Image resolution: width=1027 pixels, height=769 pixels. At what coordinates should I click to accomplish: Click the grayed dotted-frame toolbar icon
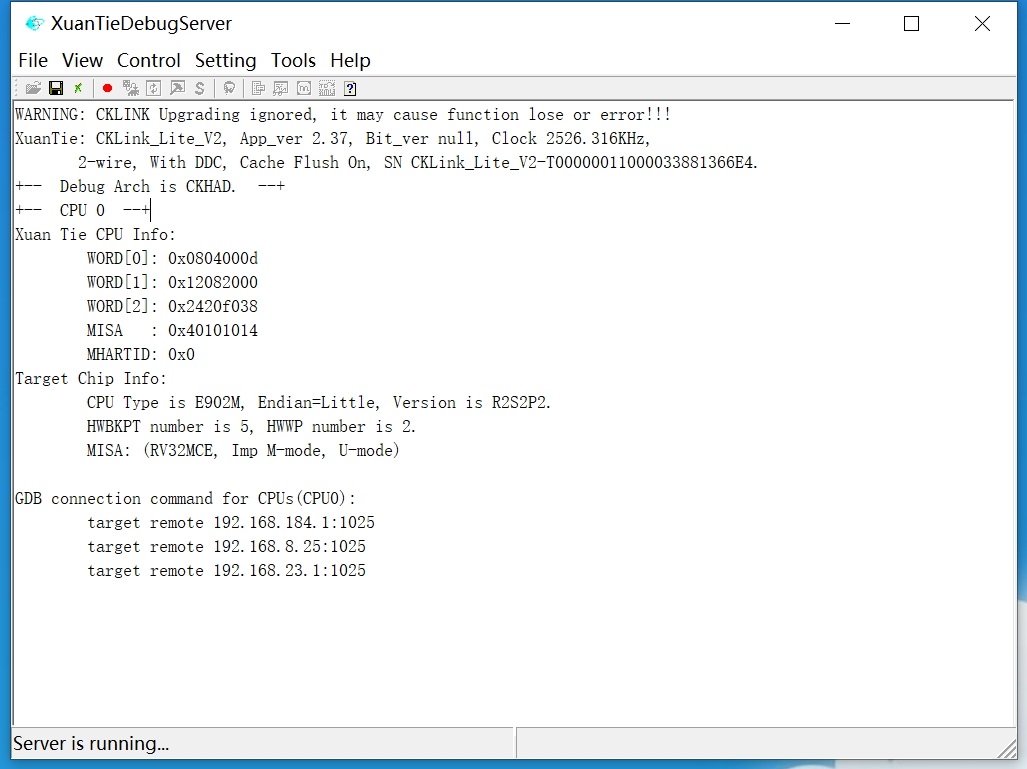327,88
